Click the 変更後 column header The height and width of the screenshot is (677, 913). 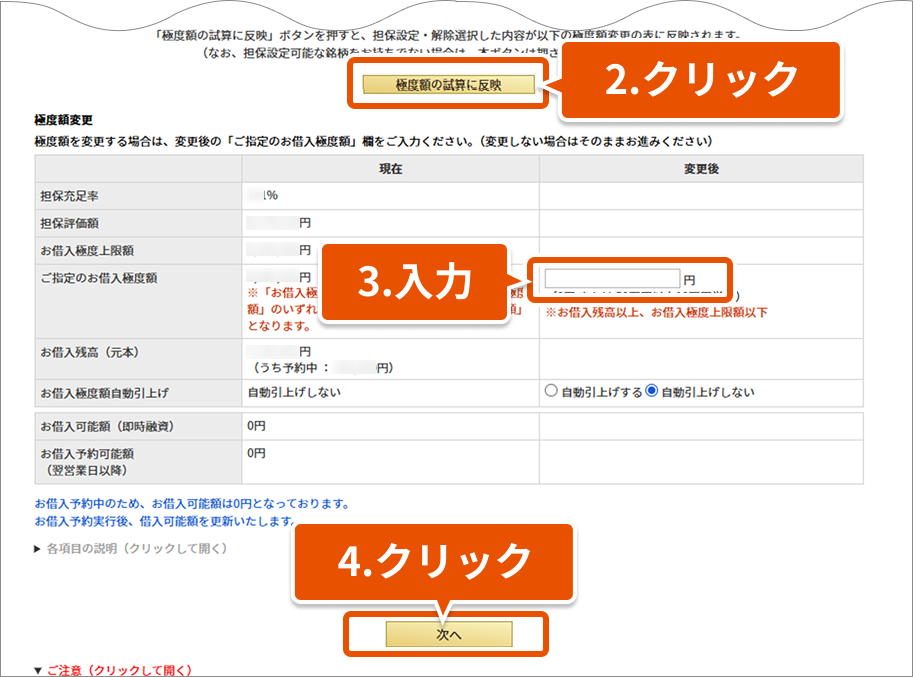pos(701,169)
